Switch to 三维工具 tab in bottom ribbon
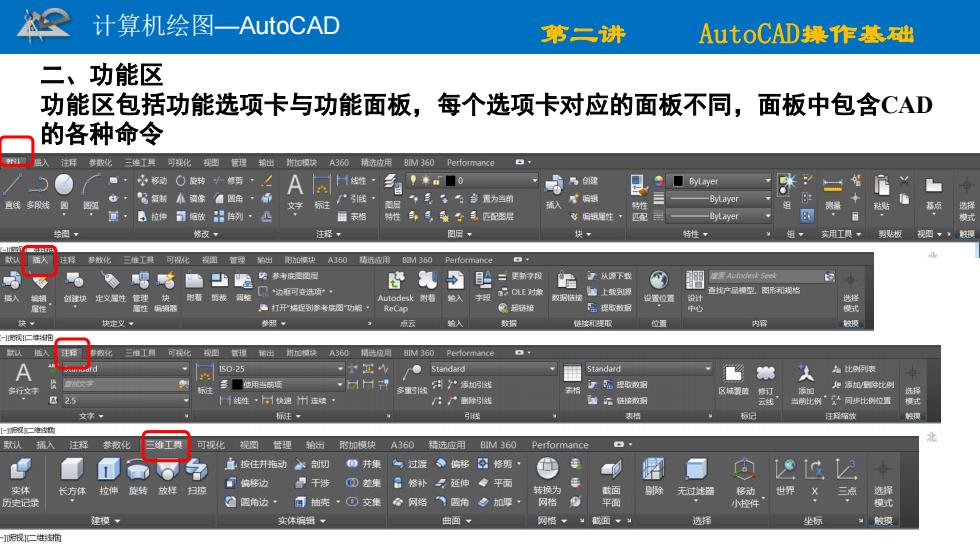Screen dimensions: 980x551 coord(164,445)
